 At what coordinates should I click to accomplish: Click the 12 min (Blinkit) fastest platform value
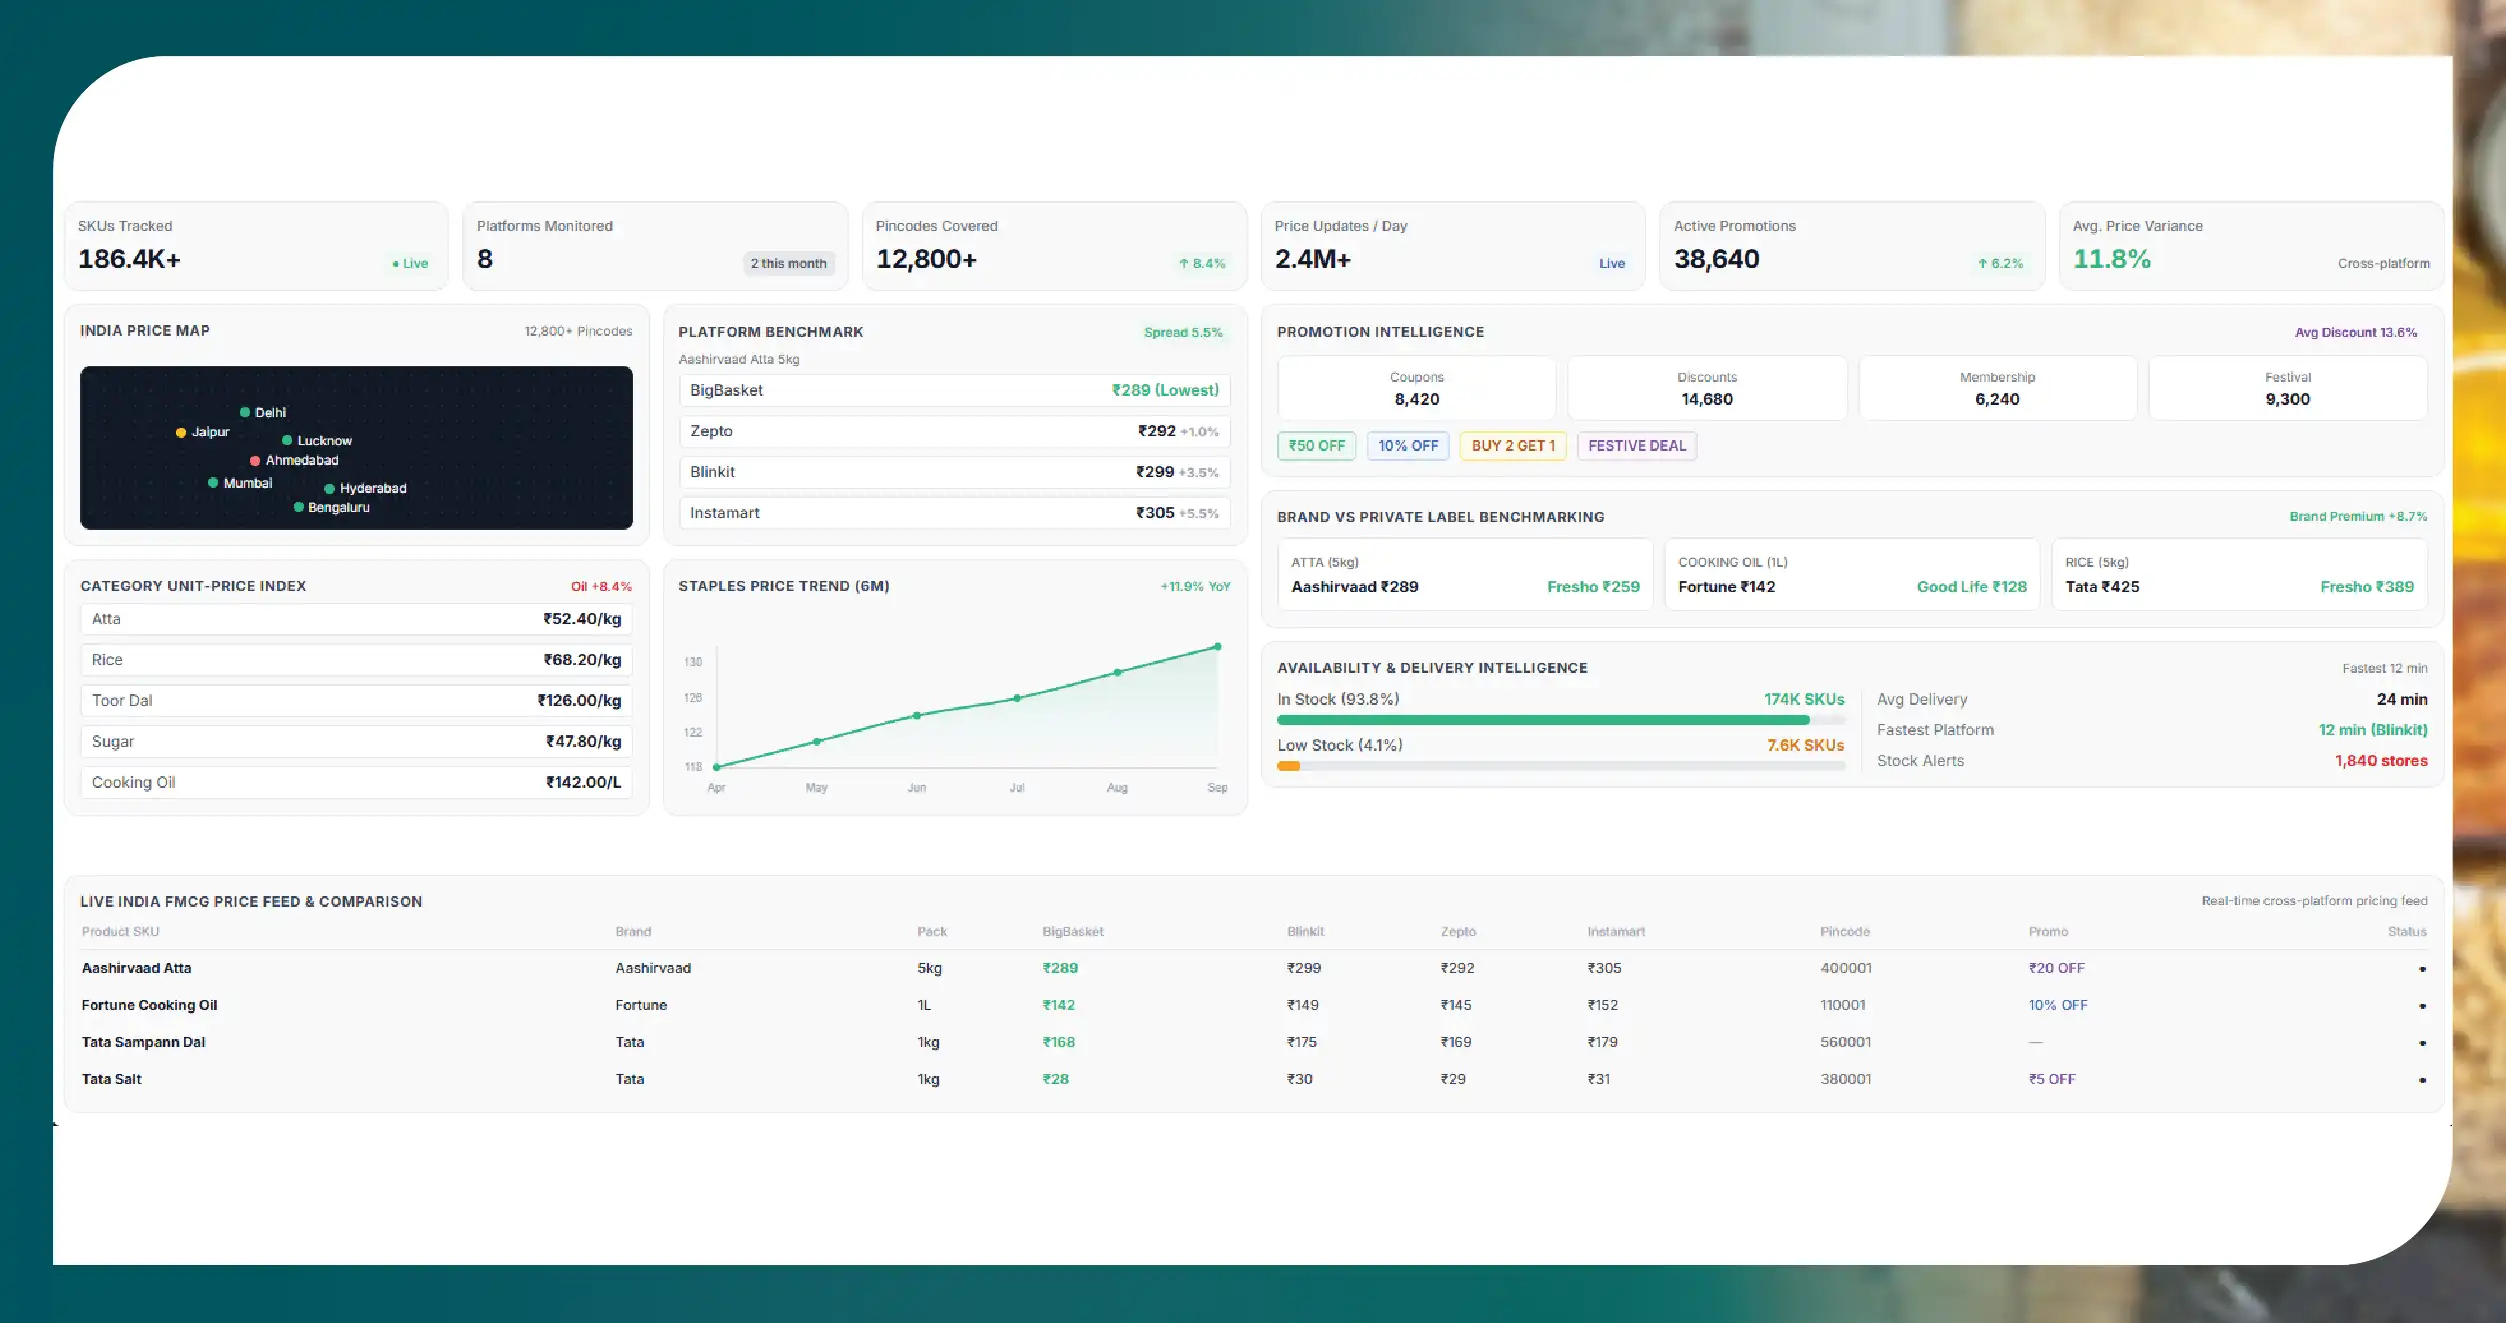coord(2373,730)
